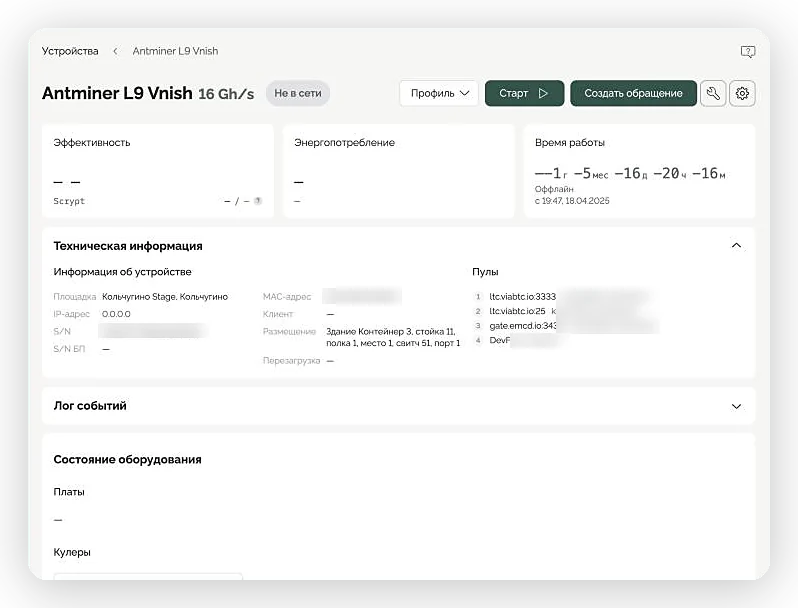The image size is (798, 608).
Task: Click the 16 Gh/s hashrate text
Action: [226, 94]
